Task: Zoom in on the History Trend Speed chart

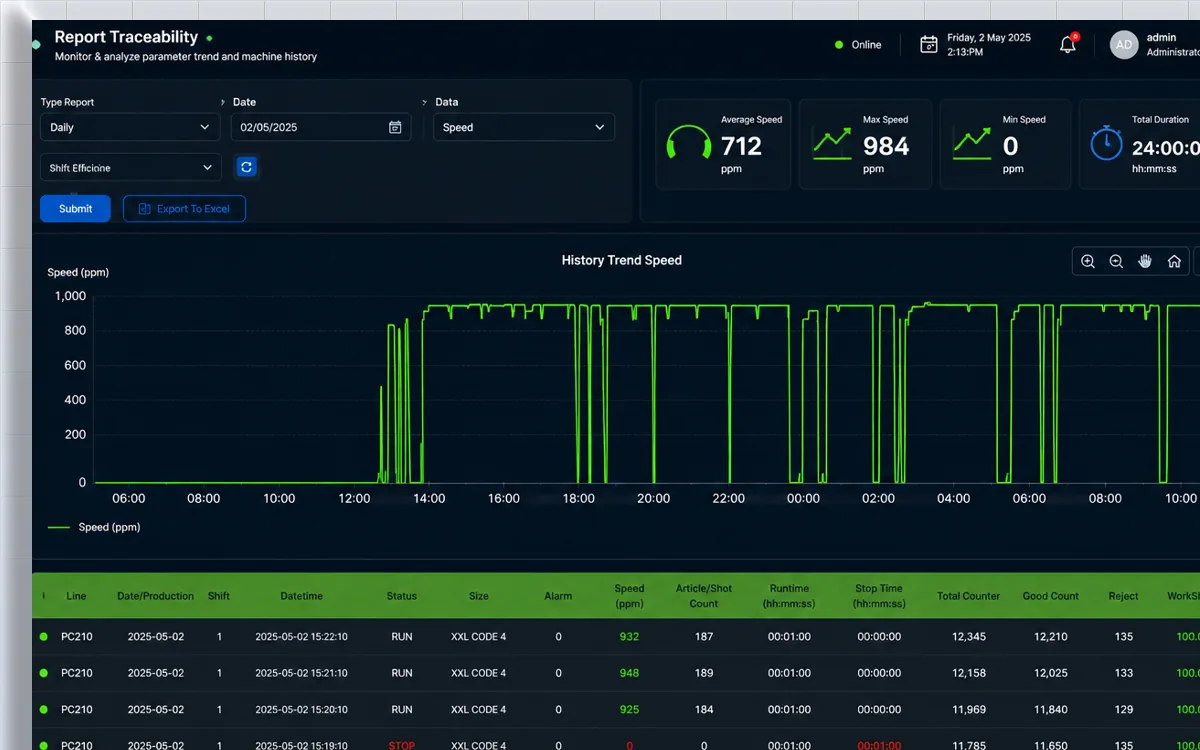Action: pos(1088,261)
